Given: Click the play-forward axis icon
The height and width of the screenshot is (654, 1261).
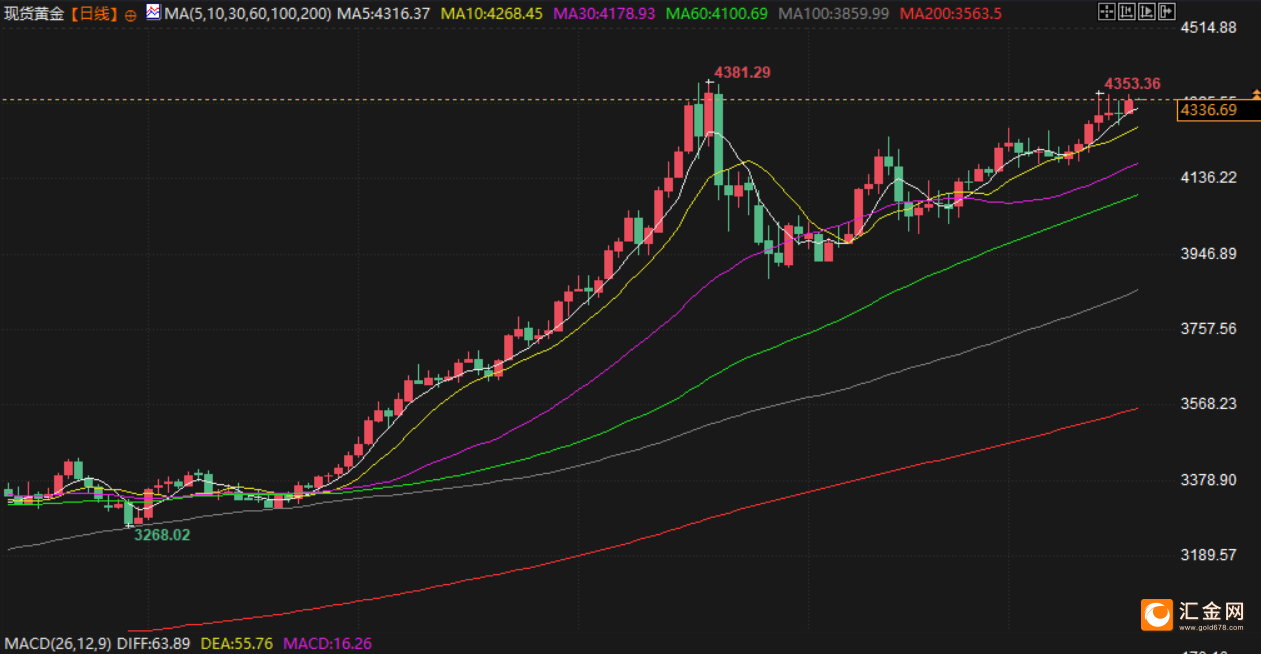Looking at the screenshot, I should pyautogui.click(x=1147, y=11).
